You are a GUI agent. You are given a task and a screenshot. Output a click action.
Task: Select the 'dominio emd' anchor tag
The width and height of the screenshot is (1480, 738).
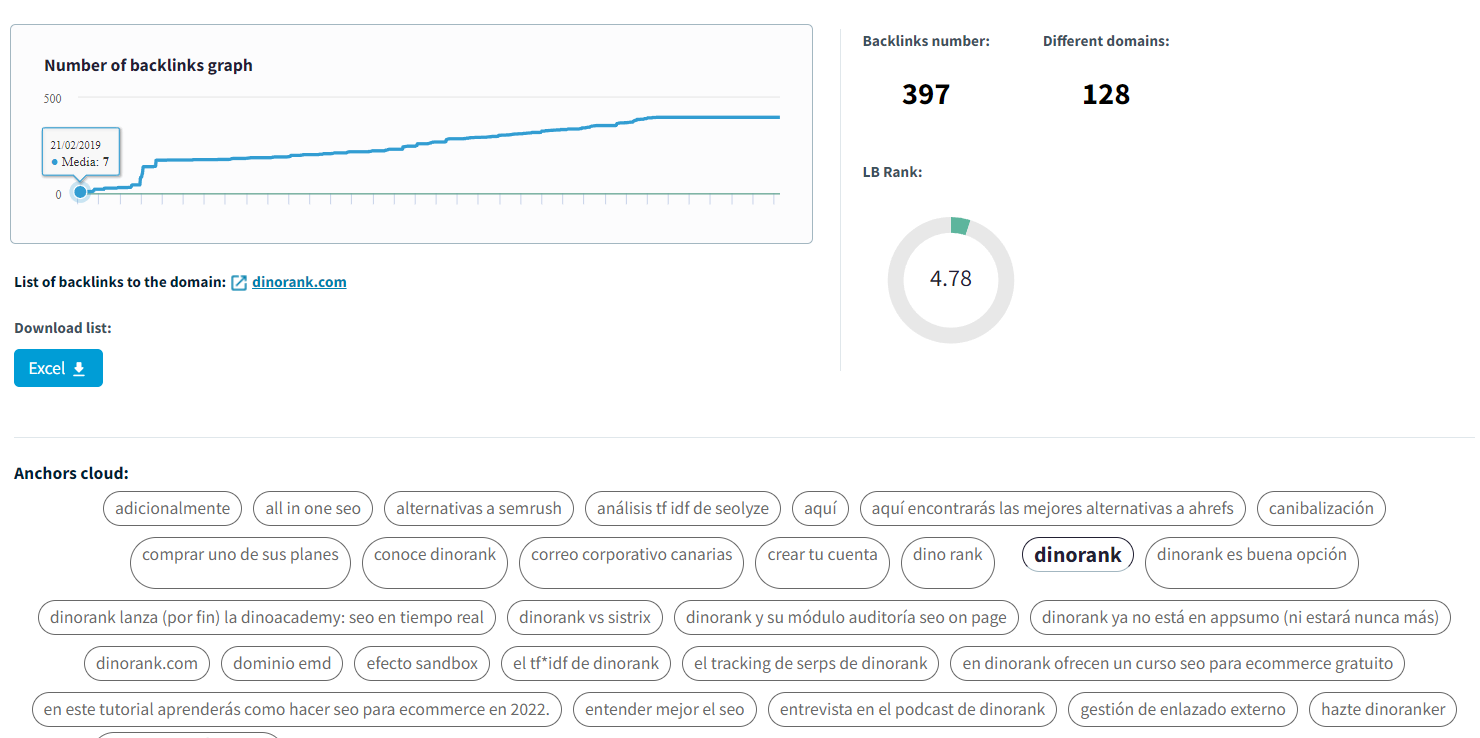pos(282,663)
